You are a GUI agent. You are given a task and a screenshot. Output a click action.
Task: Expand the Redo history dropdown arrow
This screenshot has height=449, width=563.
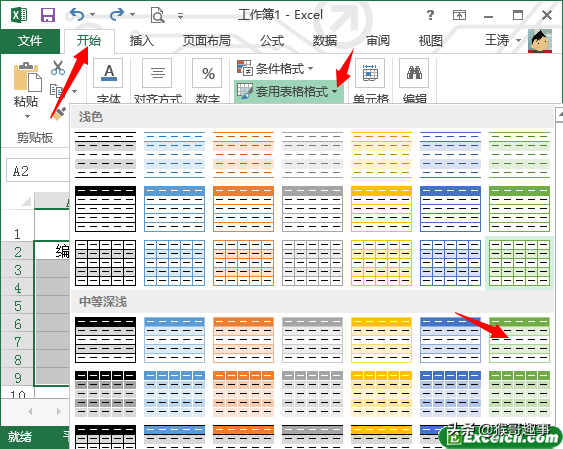point(132,15)
